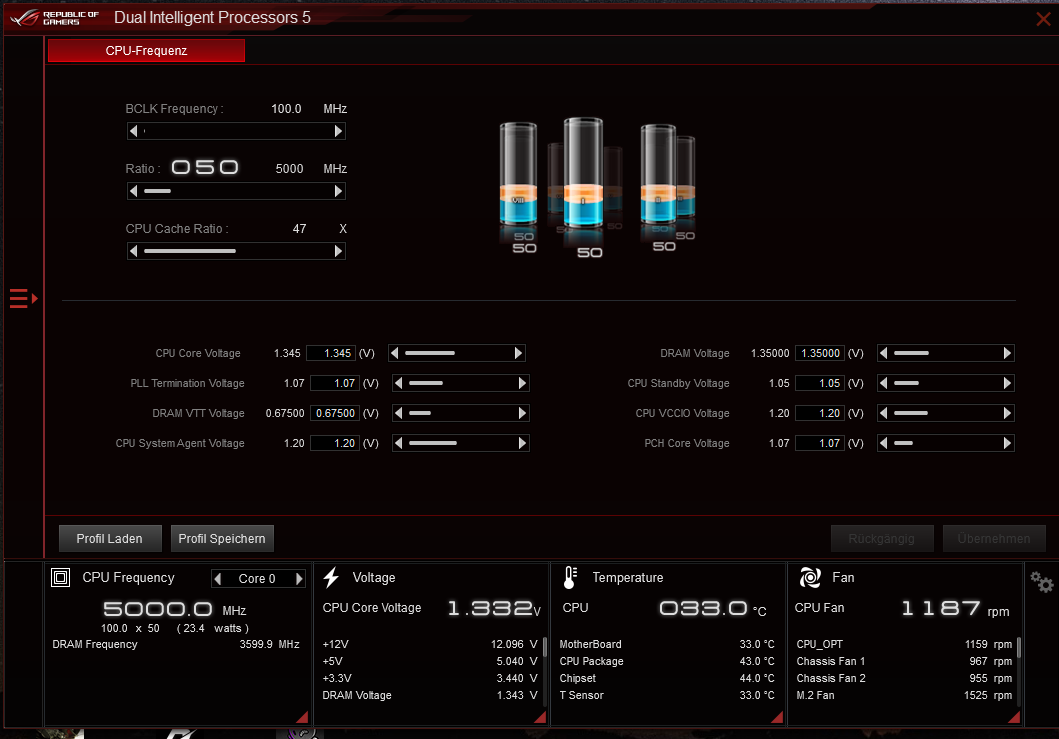Expand the Fan panel corner triangle
The width and height of the screenshot is (1059, 739).
click(x=1014, y=717)
